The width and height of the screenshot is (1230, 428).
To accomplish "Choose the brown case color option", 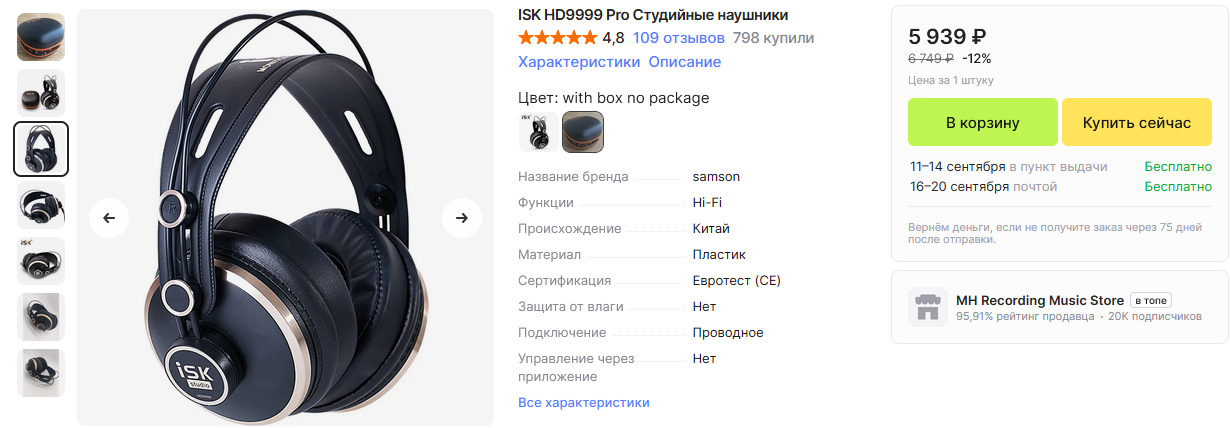I will pyautogui.click(x=582, y=132).
